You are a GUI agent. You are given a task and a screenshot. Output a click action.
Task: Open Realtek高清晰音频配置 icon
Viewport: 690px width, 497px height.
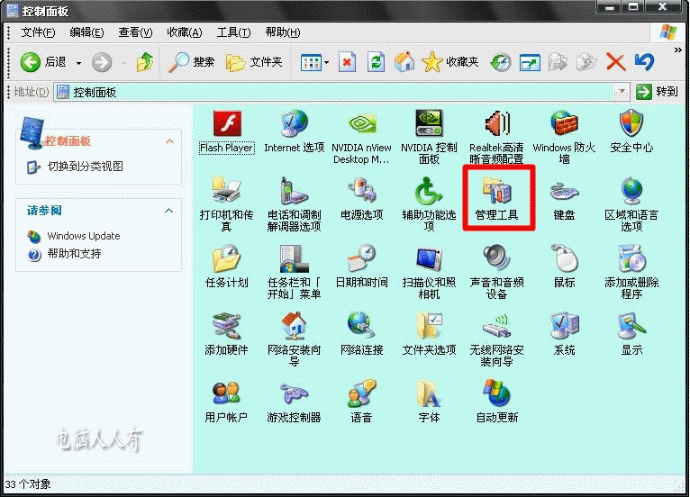point(496,136)
